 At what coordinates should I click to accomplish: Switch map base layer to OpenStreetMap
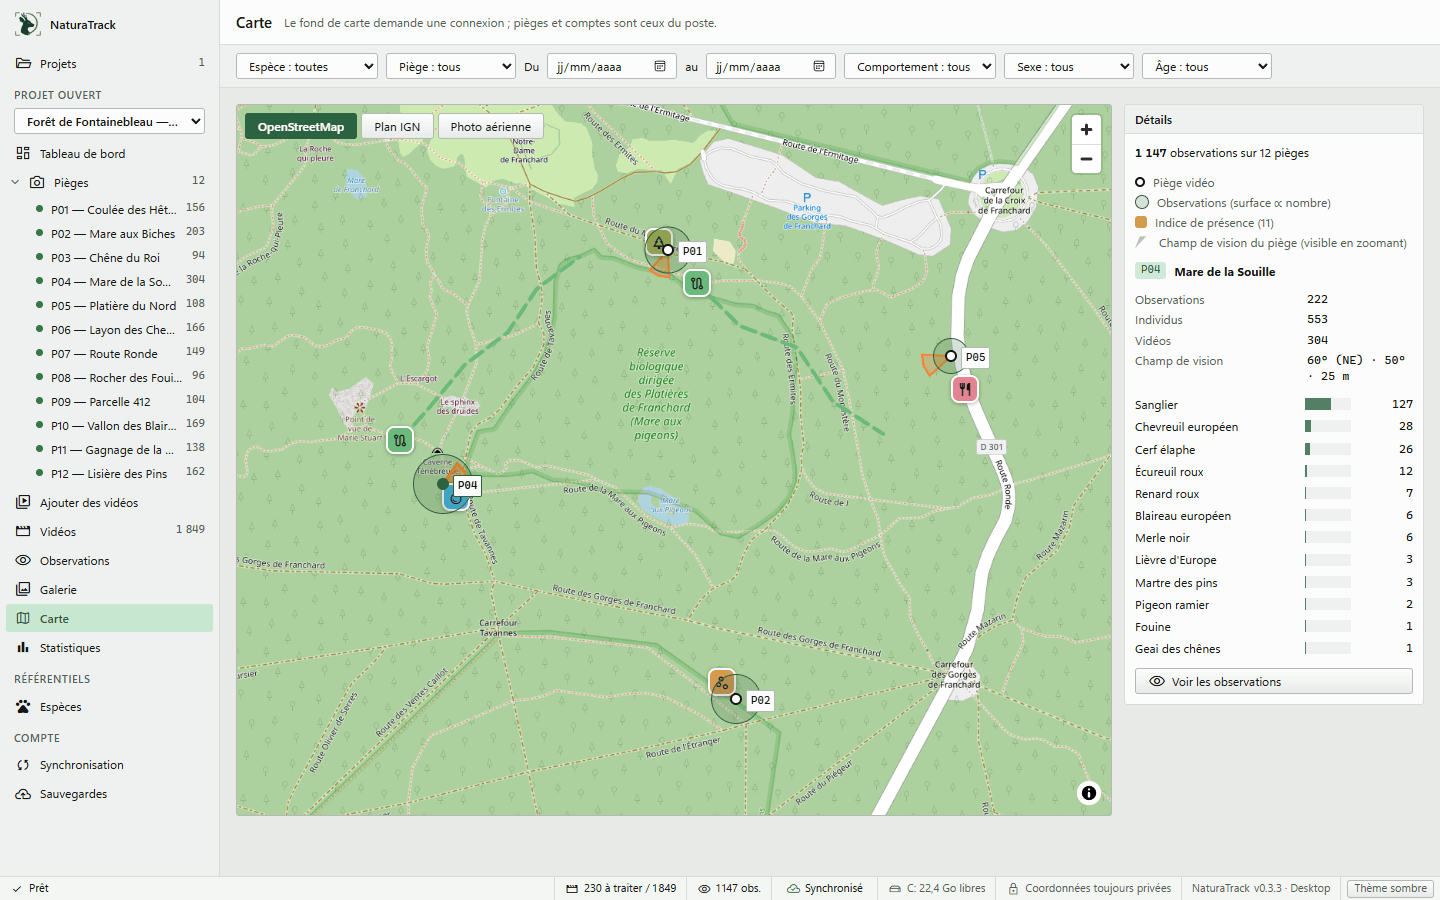click(301, 127)
